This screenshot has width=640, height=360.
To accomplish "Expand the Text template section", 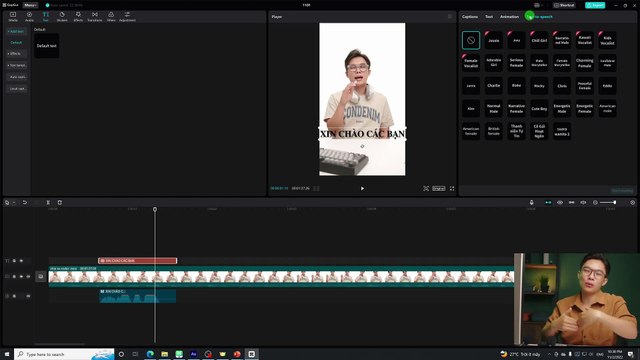I will click(x=17, y=65).
